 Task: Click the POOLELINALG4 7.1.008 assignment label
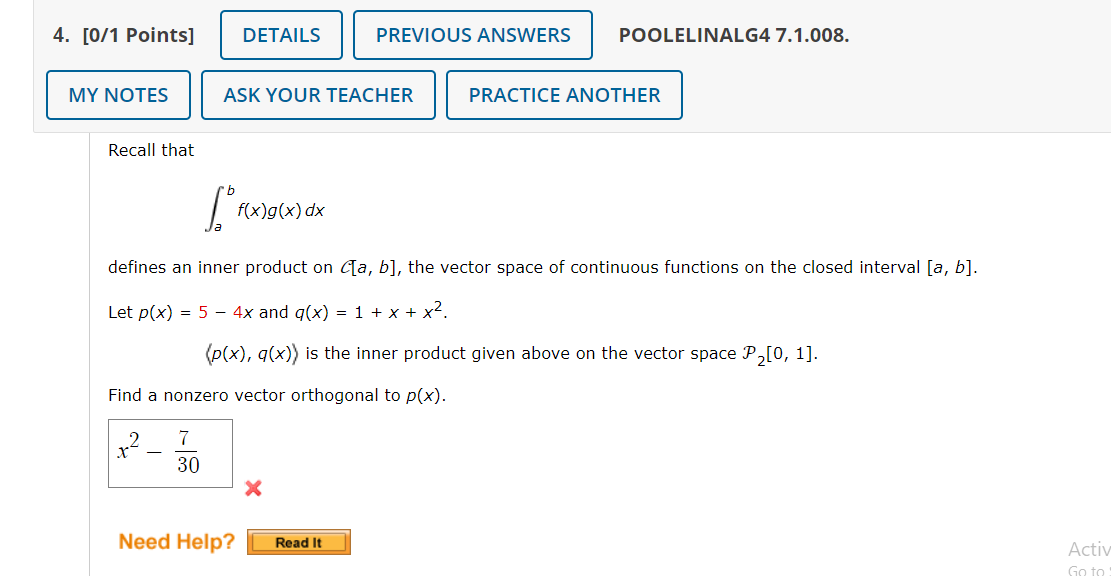[x=735, y=35]
